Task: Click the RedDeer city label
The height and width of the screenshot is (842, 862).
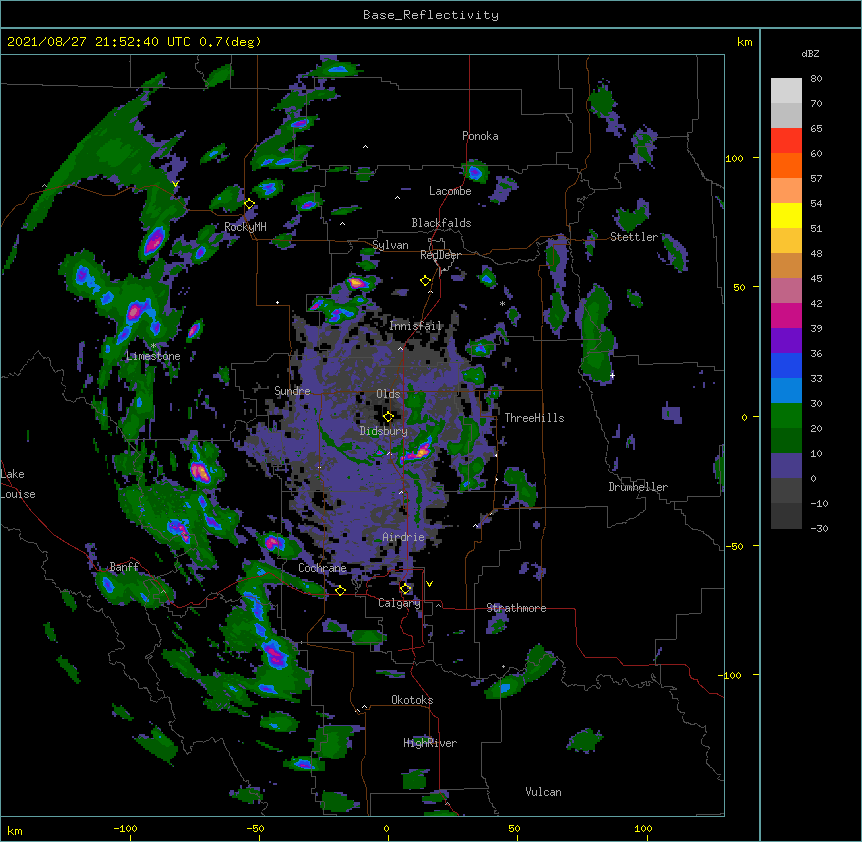Action: 440,255
